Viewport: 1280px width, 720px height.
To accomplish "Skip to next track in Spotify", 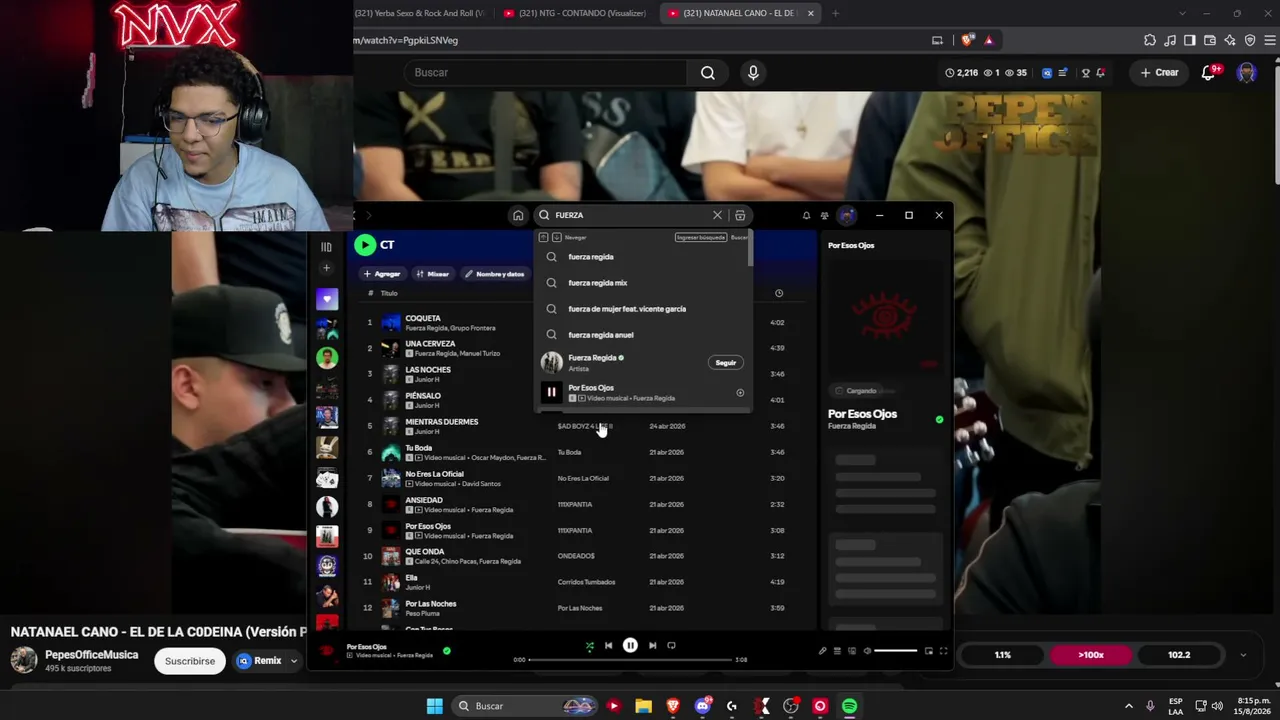I will [652, 646].
